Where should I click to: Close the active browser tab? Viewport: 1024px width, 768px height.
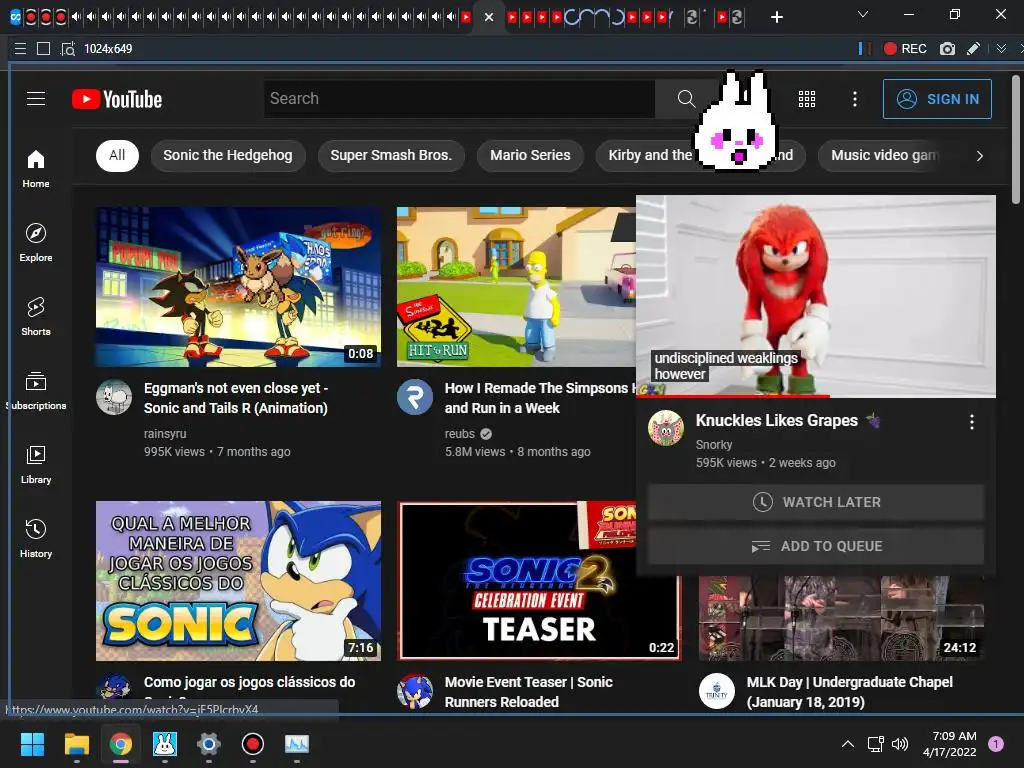pyautogui.click(x=488, y=18)
